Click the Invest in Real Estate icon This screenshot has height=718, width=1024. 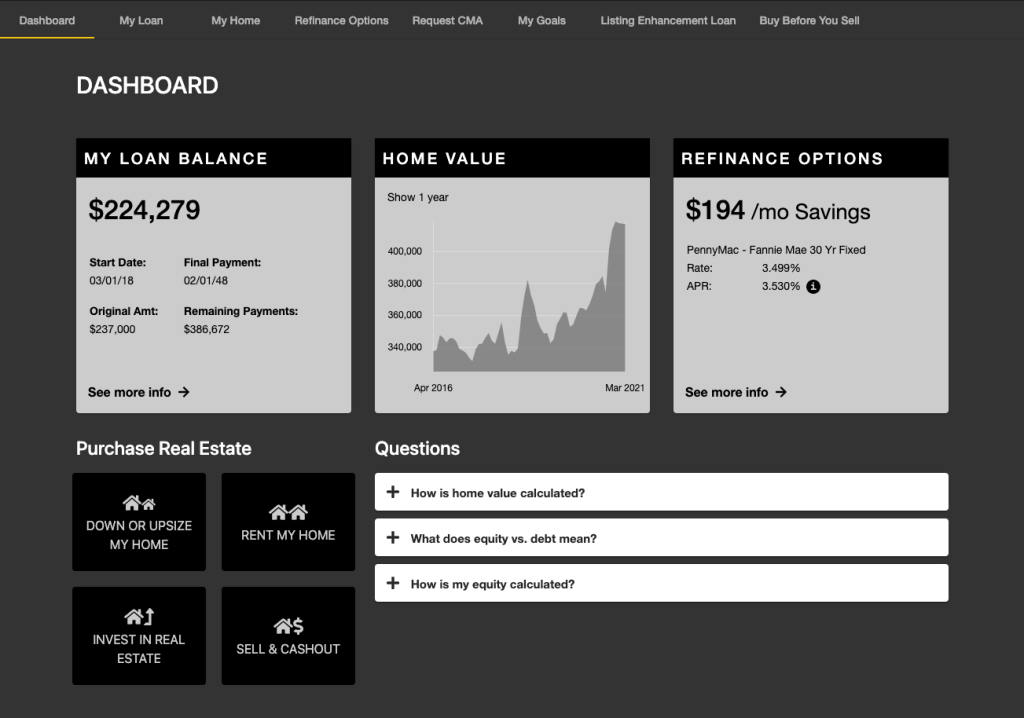(139, 617)
